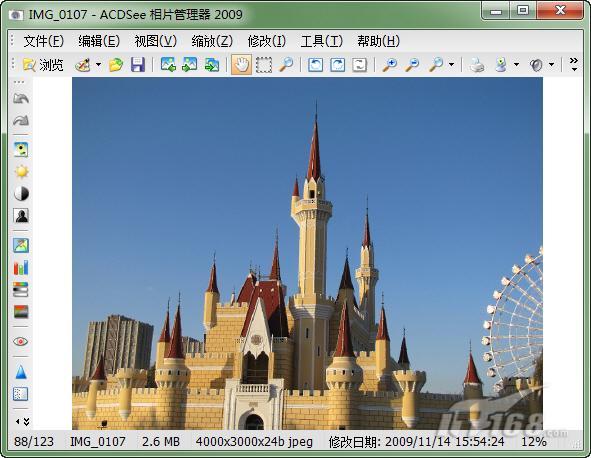Click the send/share person icon
This screenshot has height=458, width=591.
point(501,65)
